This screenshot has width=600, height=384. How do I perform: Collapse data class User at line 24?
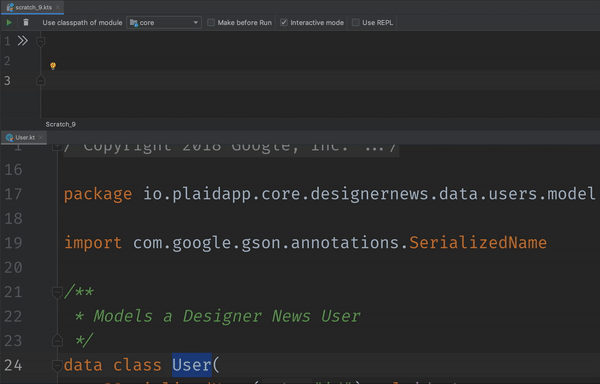click(57, 365)
